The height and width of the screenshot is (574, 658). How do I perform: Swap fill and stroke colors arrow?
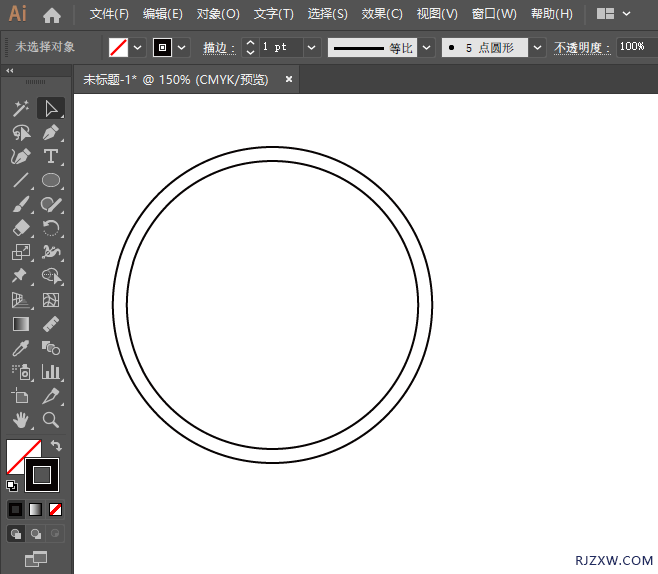click(x=56, y=446)
